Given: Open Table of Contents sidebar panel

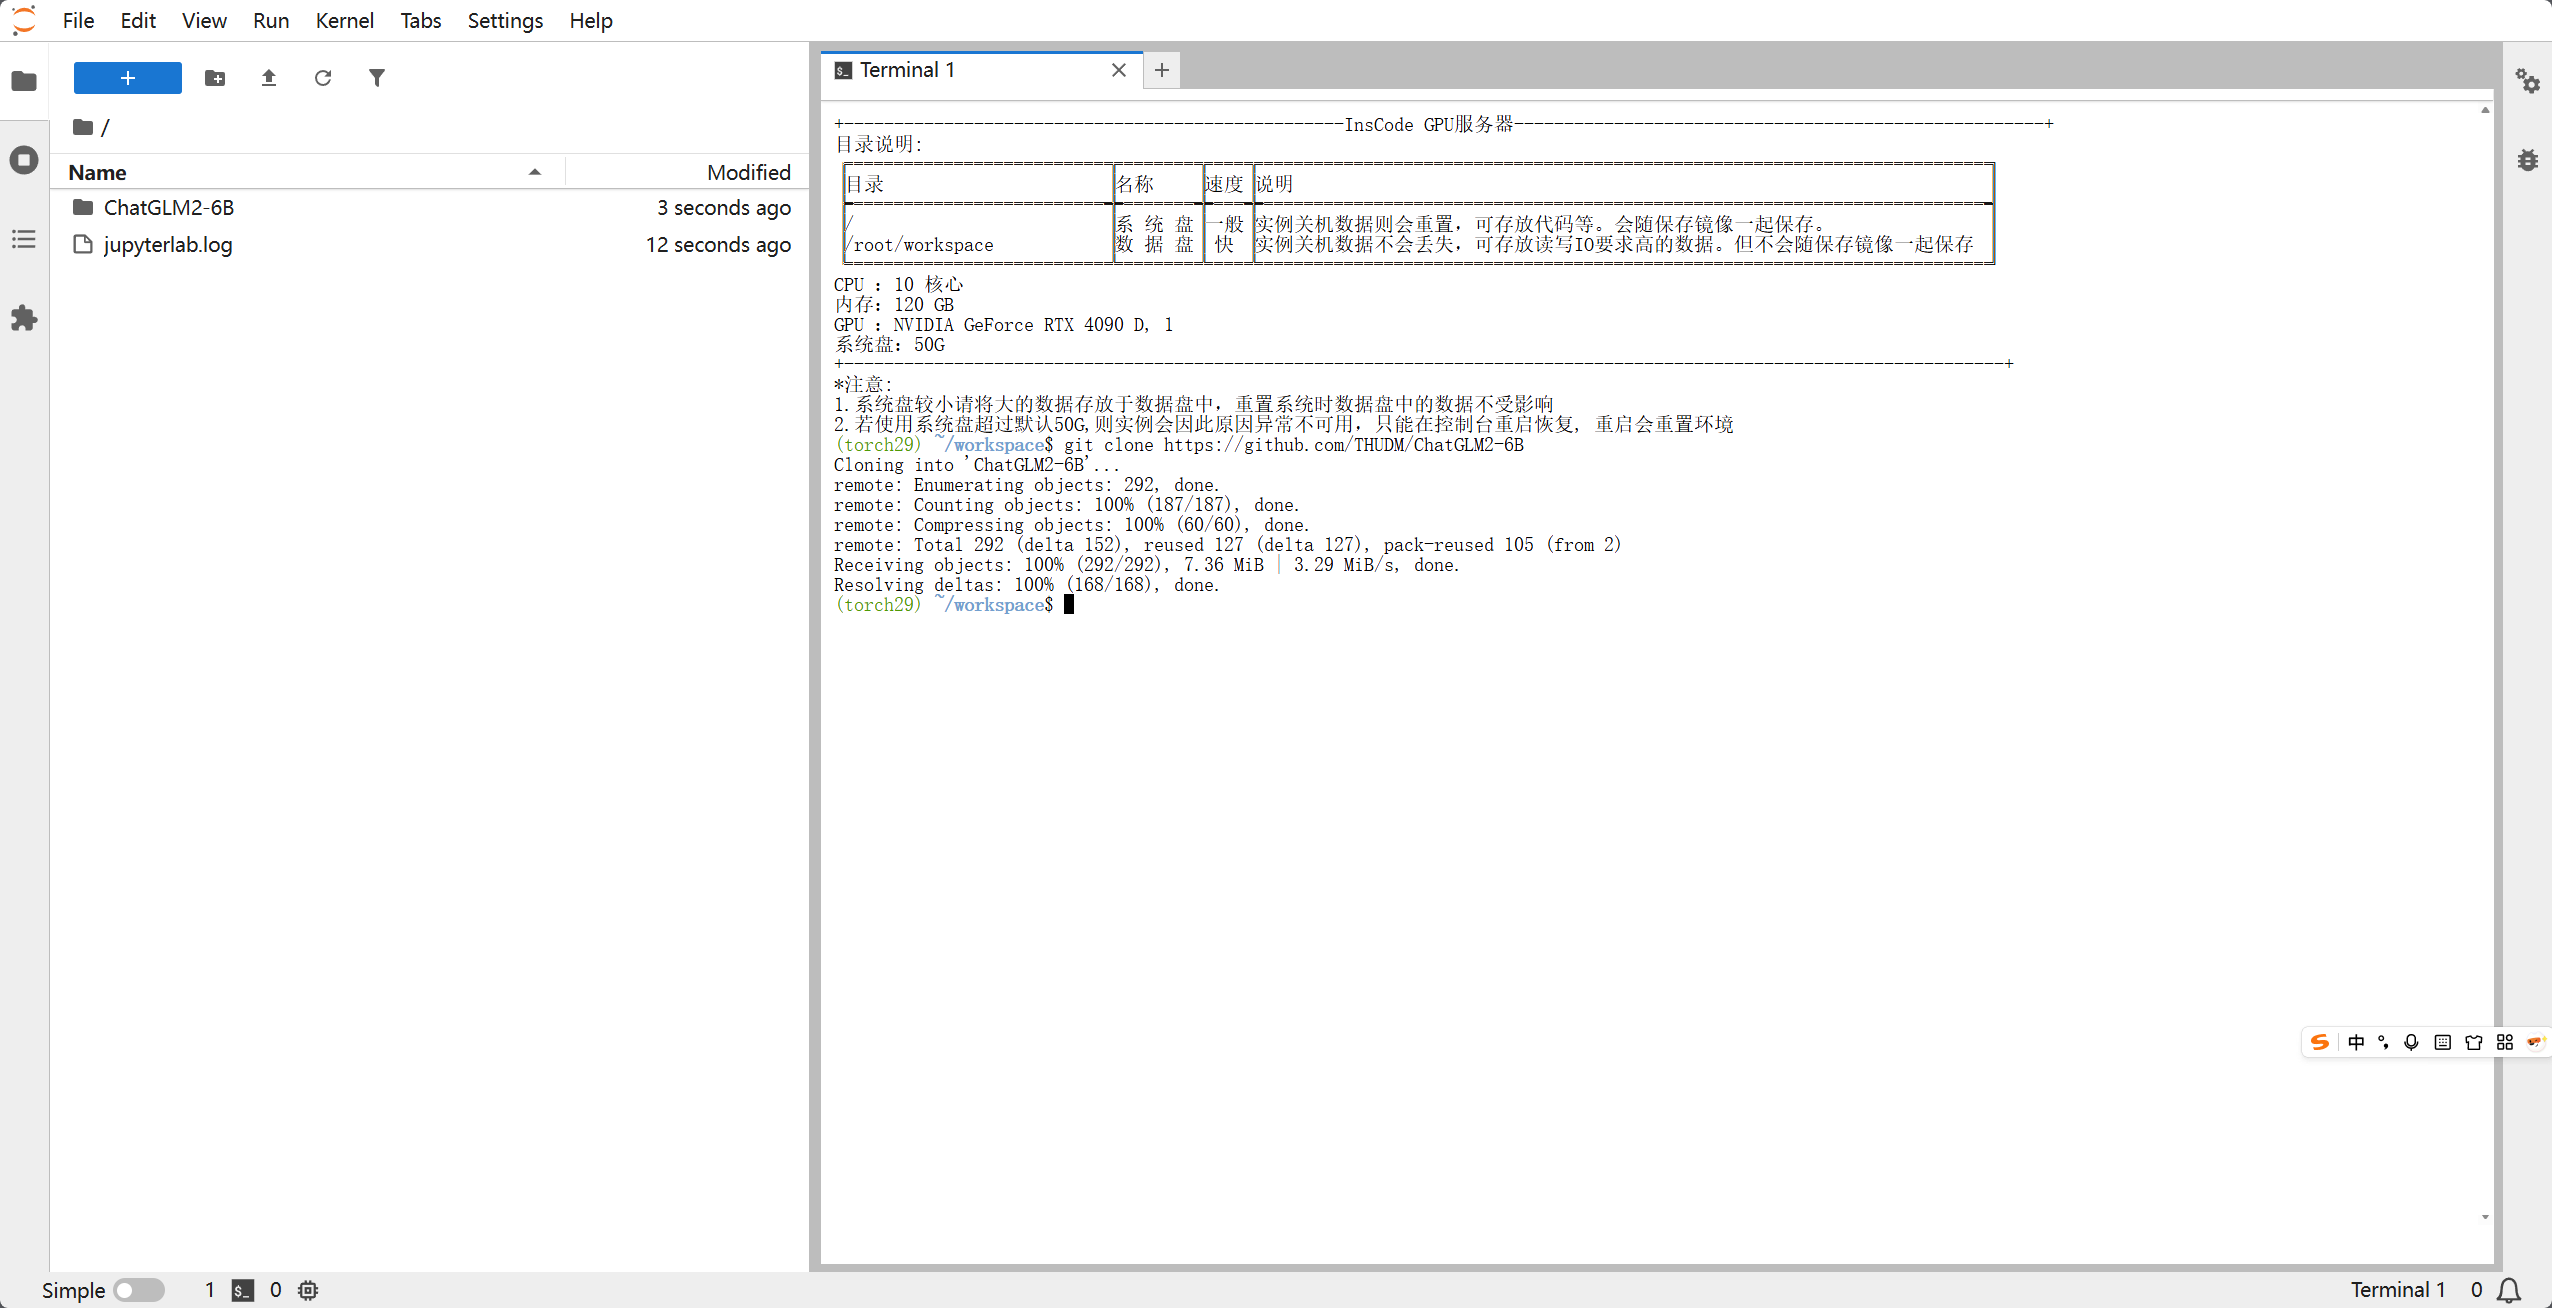Looking at the screenshot, I should [x=24, y=239].
